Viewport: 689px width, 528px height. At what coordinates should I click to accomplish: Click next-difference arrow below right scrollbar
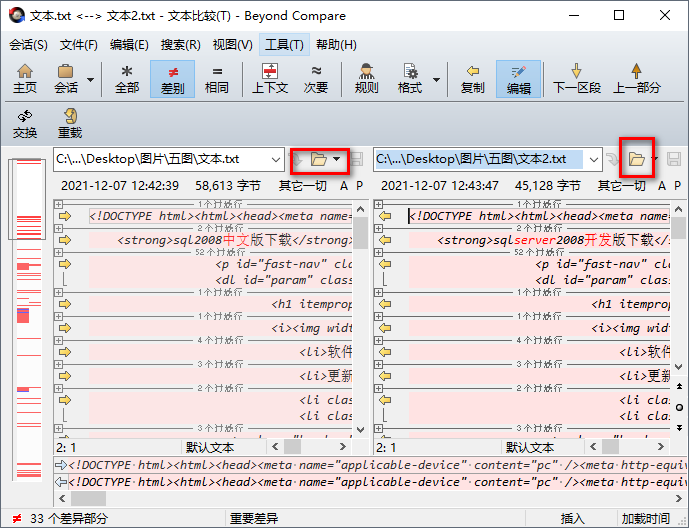pyautogui.click(x=679, y=428)
